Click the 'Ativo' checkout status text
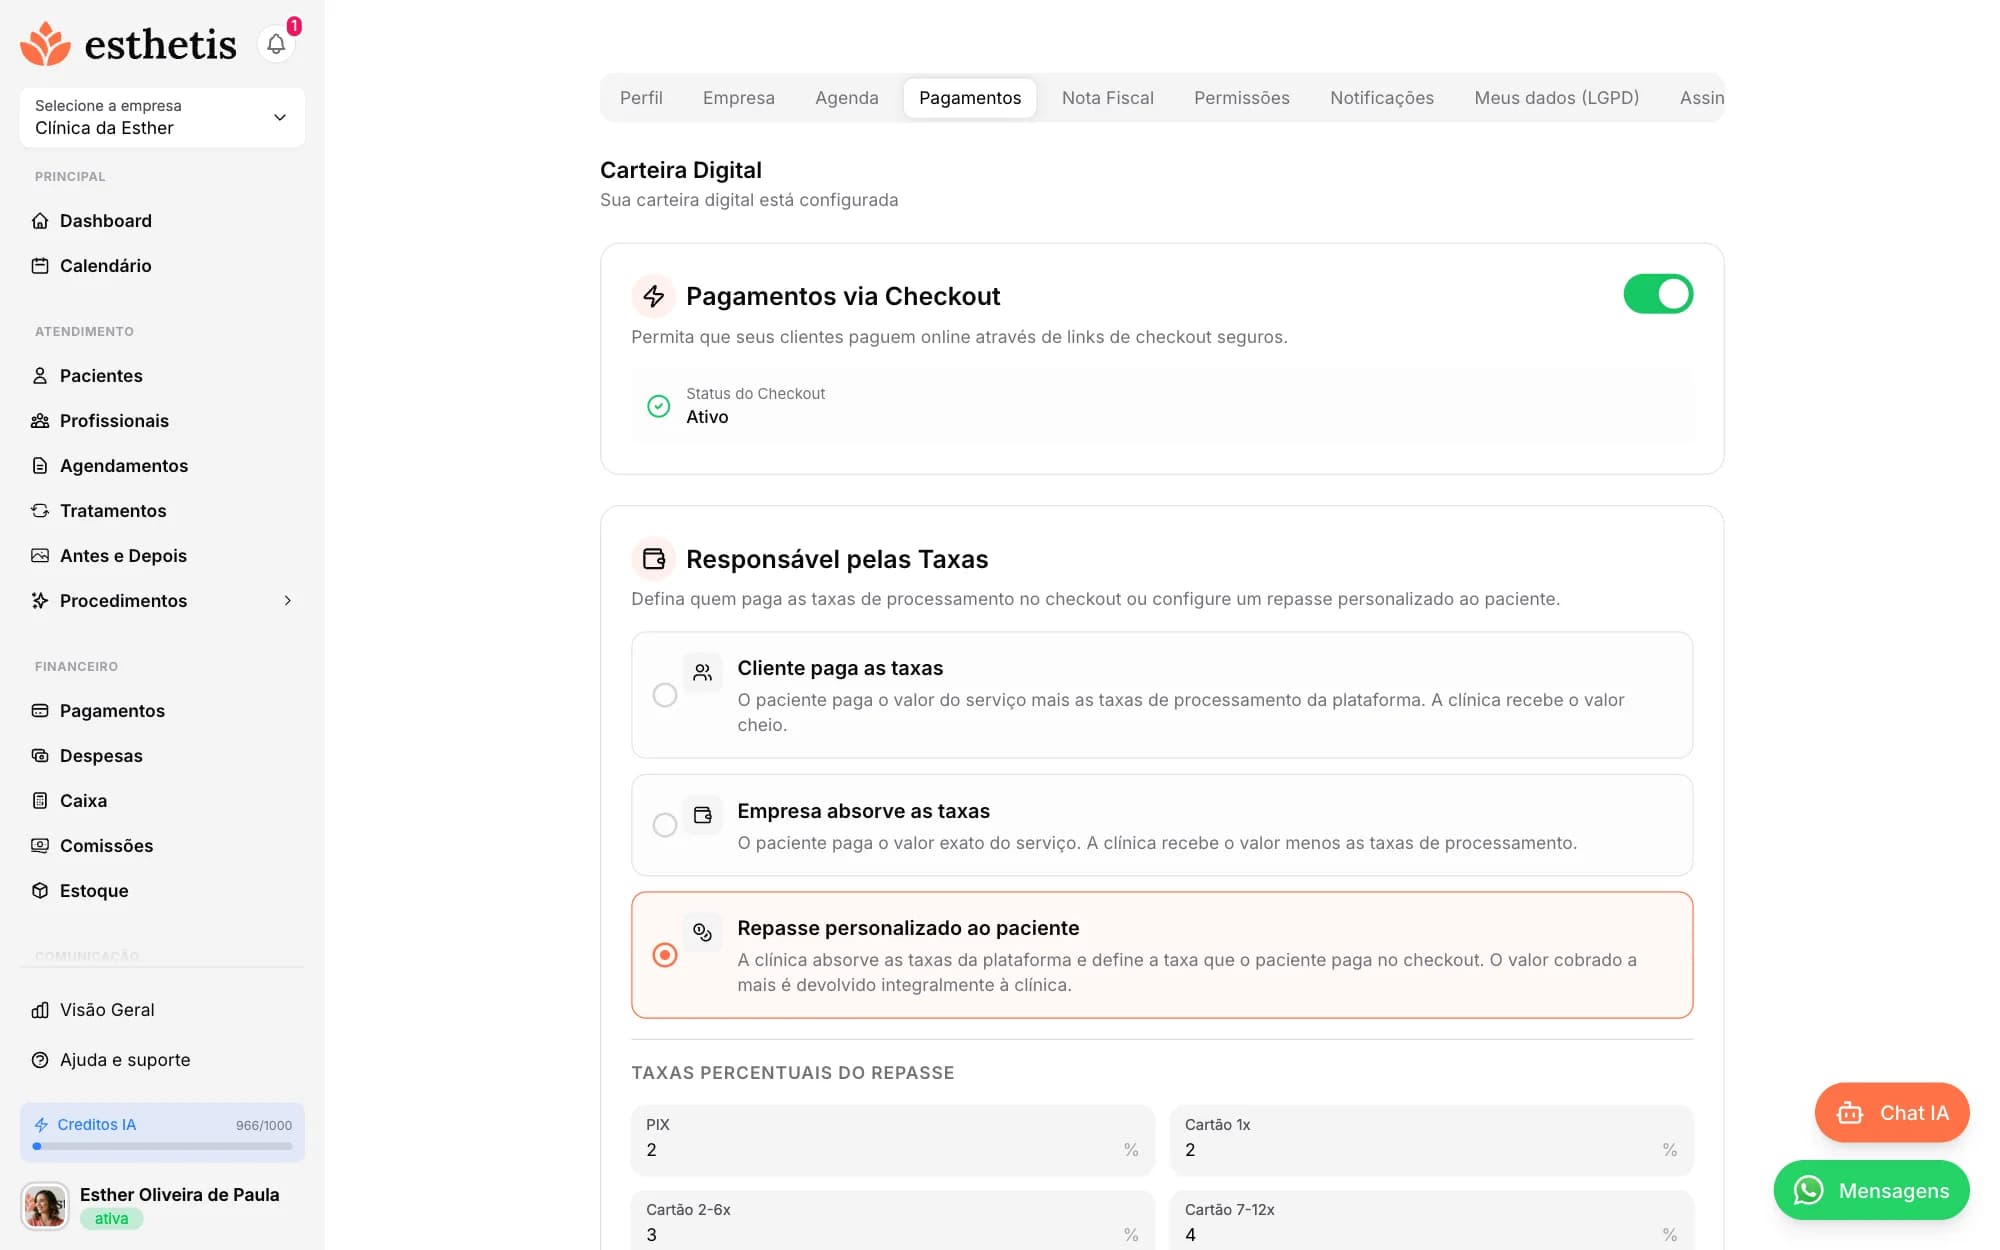Image resolution: width=2000 pixels, height=1250 pixels. click(707, 417)
